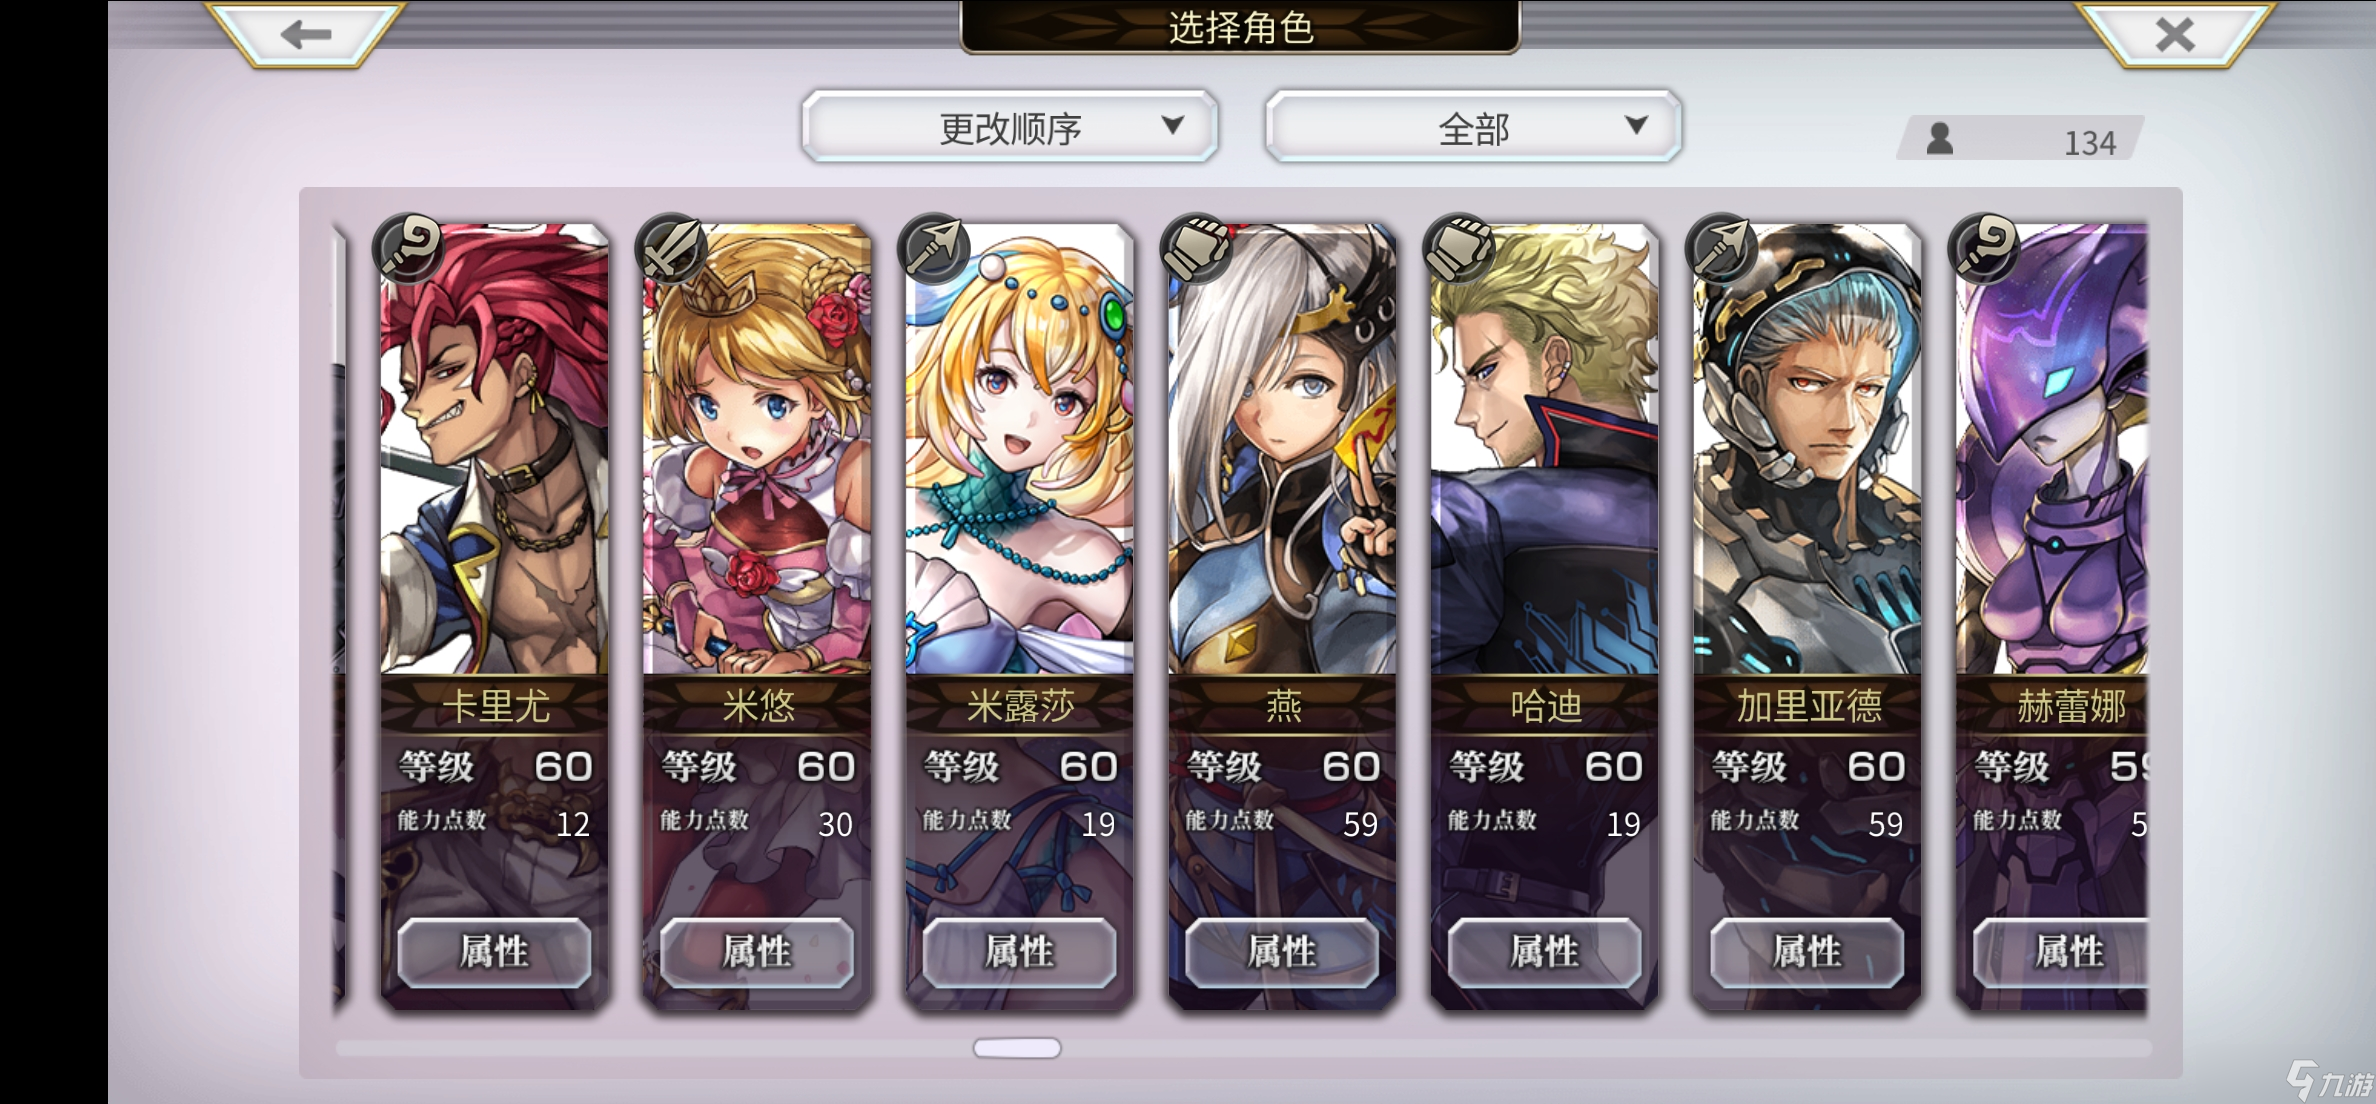
Task: Click the horizontal scrollbar thumb
Action: [x=1017, y=1048]
